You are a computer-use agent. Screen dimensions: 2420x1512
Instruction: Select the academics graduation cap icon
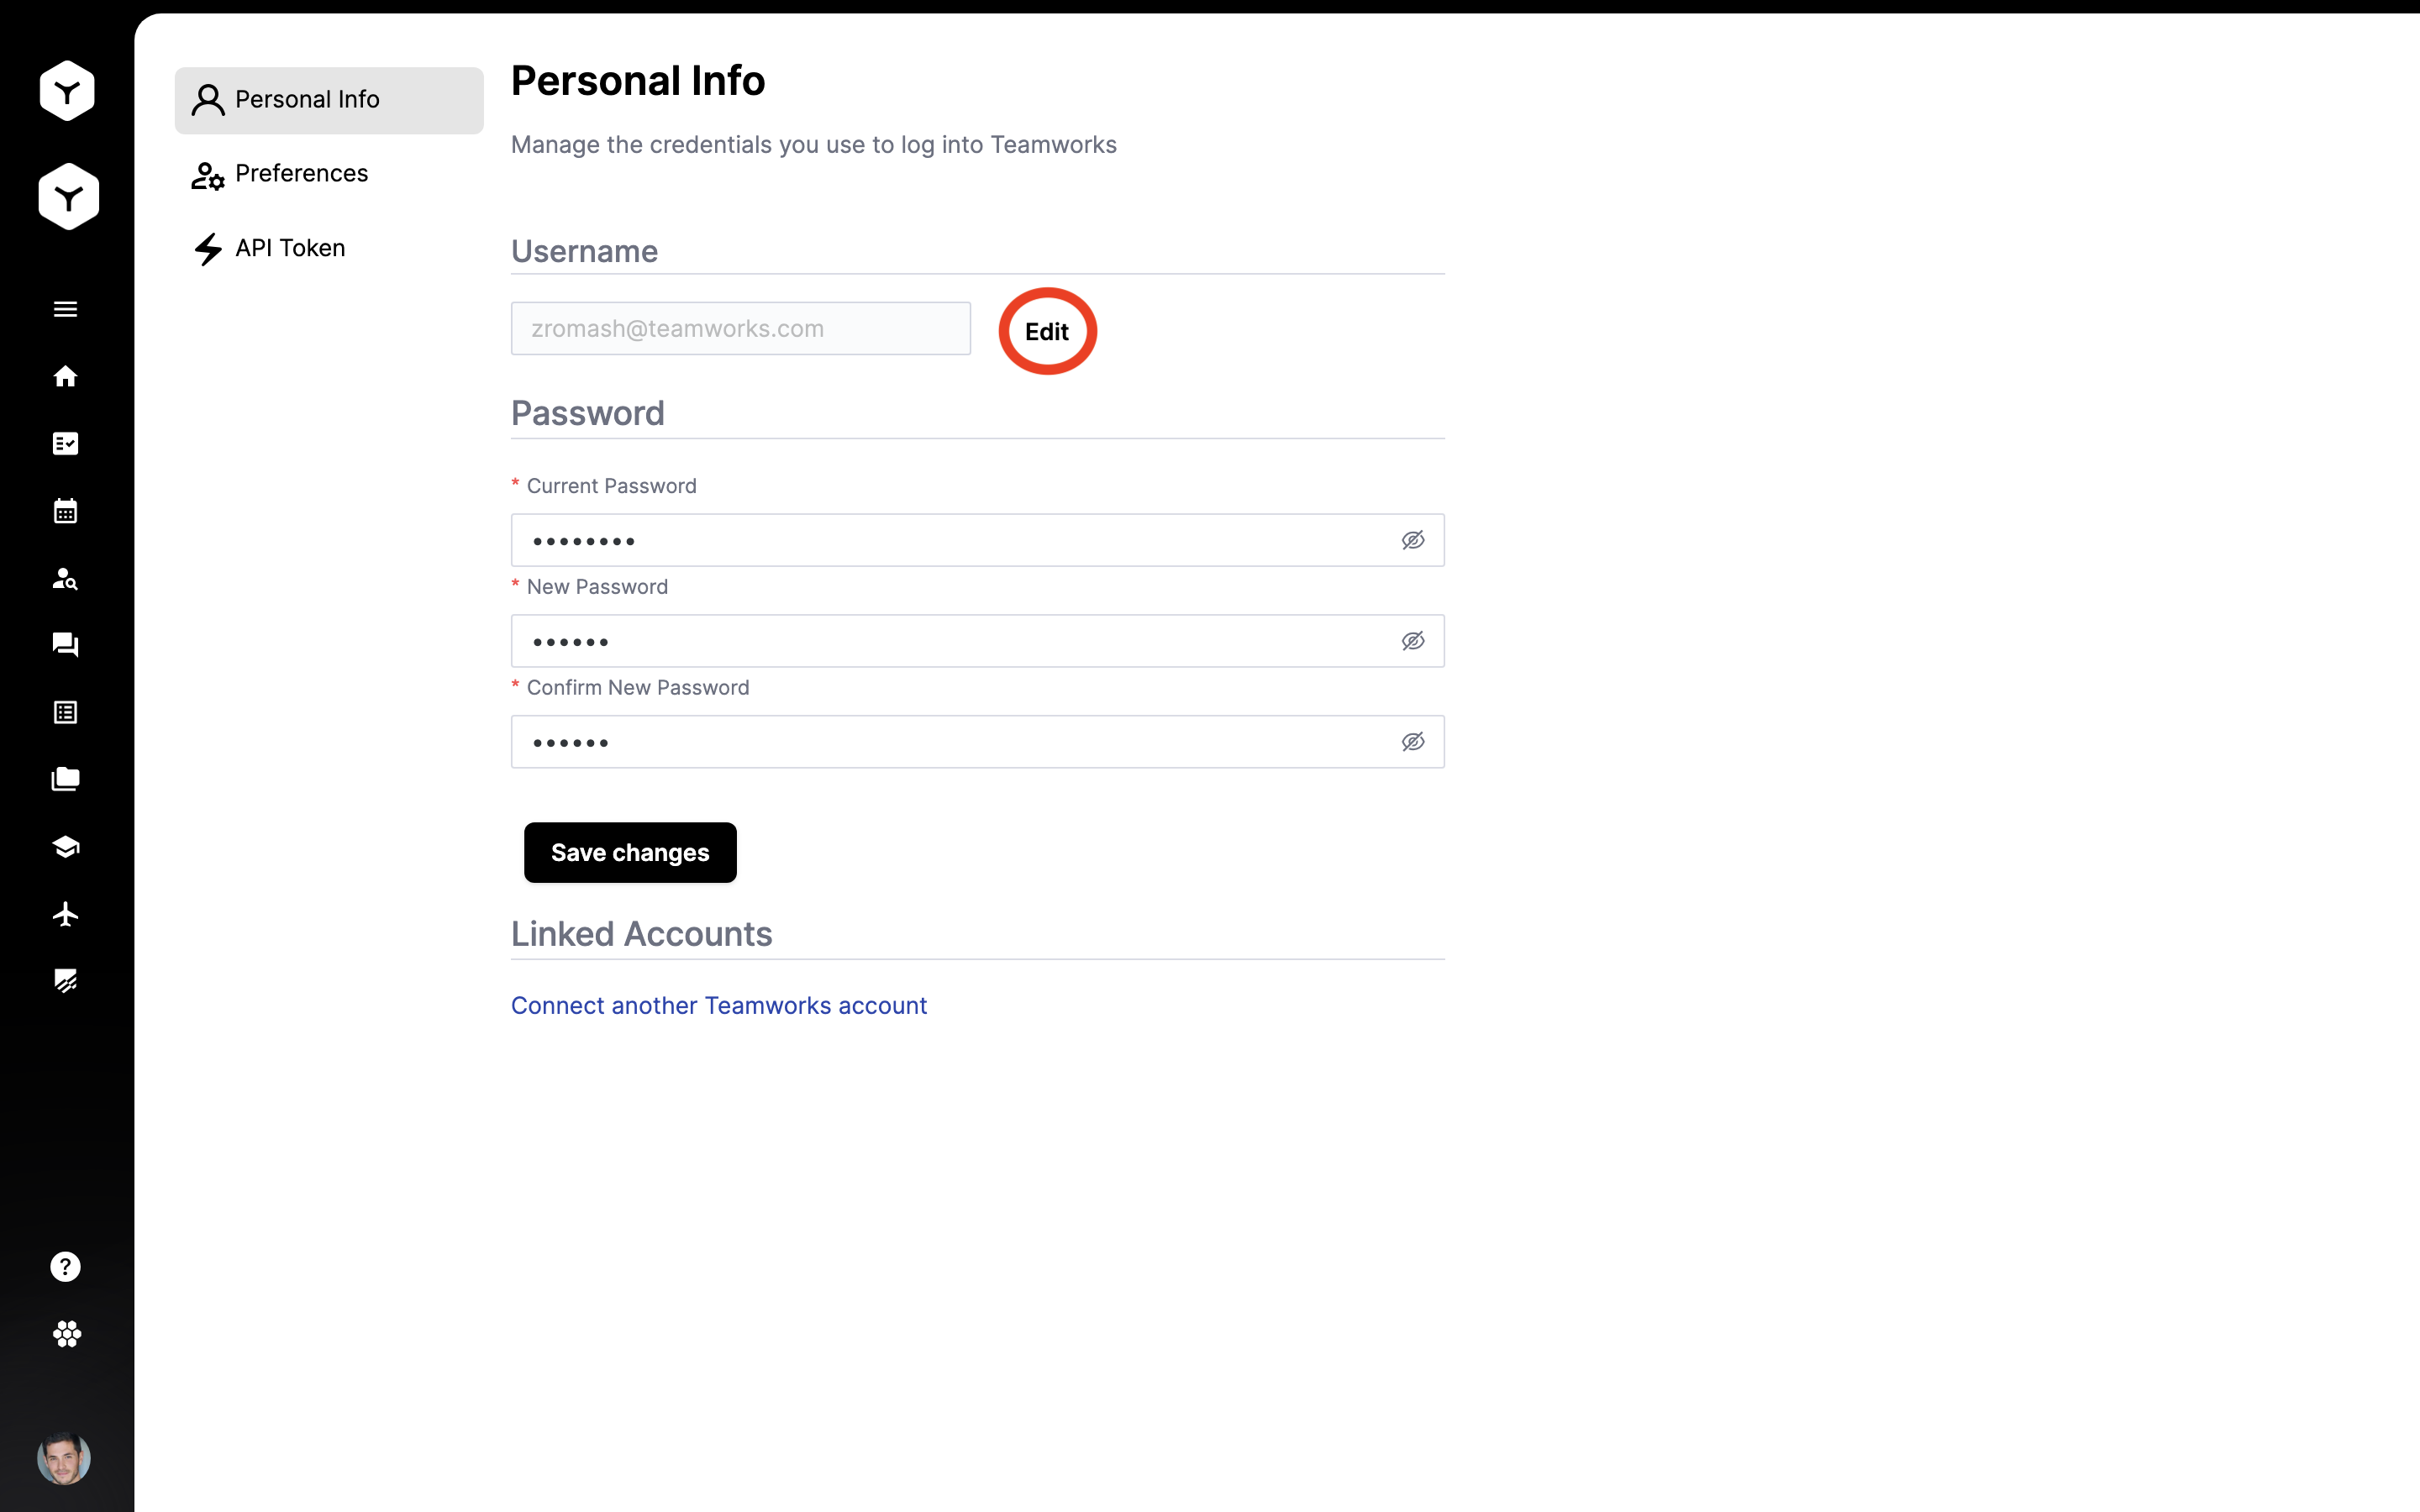point(65,846)
